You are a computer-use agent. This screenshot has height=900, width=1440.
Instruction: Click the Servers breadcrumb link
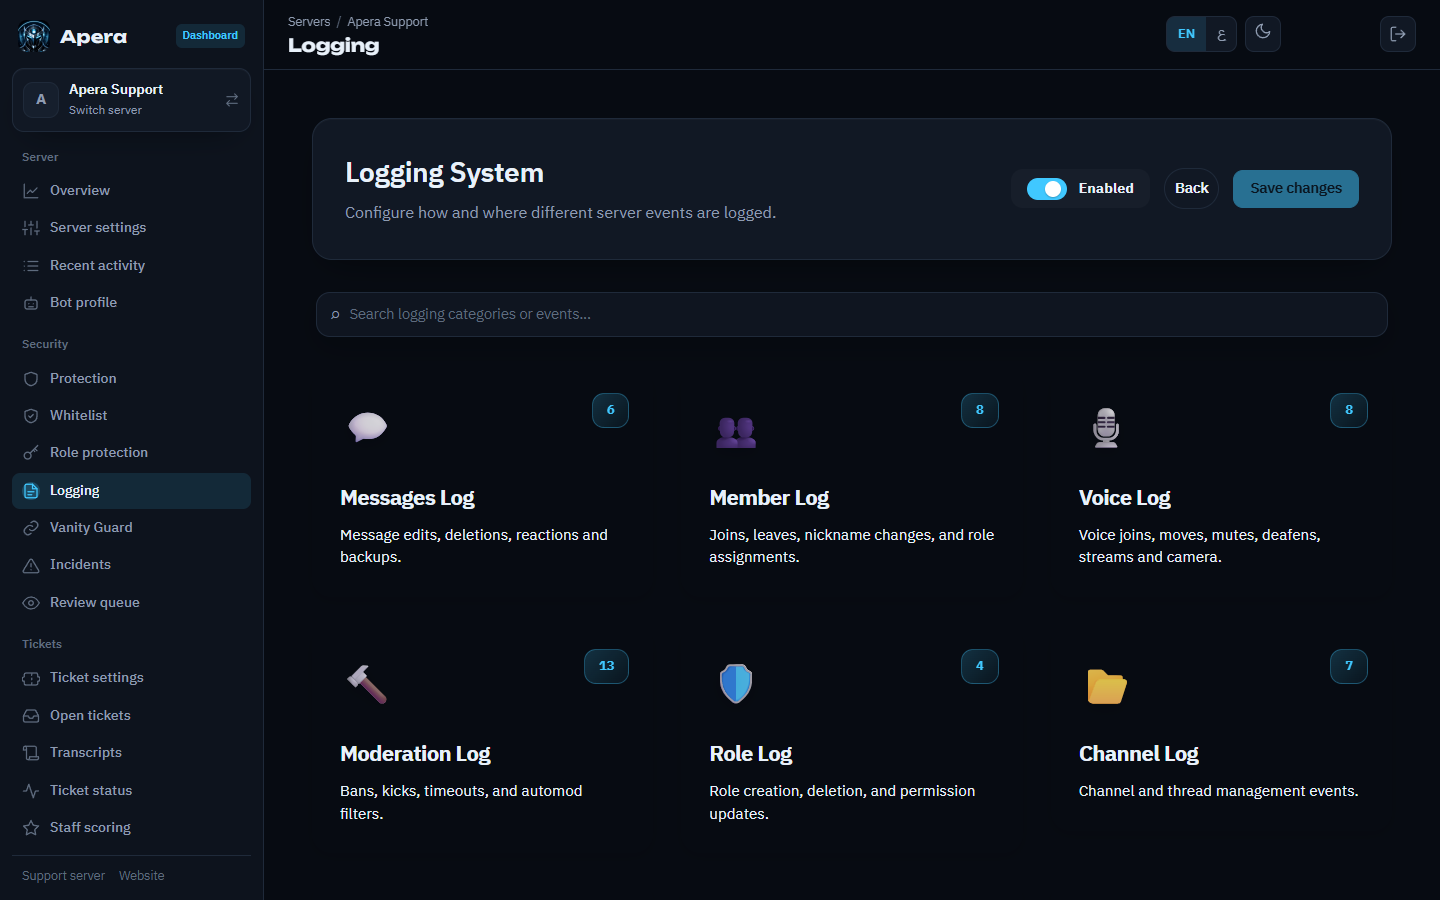click(309, 22)
